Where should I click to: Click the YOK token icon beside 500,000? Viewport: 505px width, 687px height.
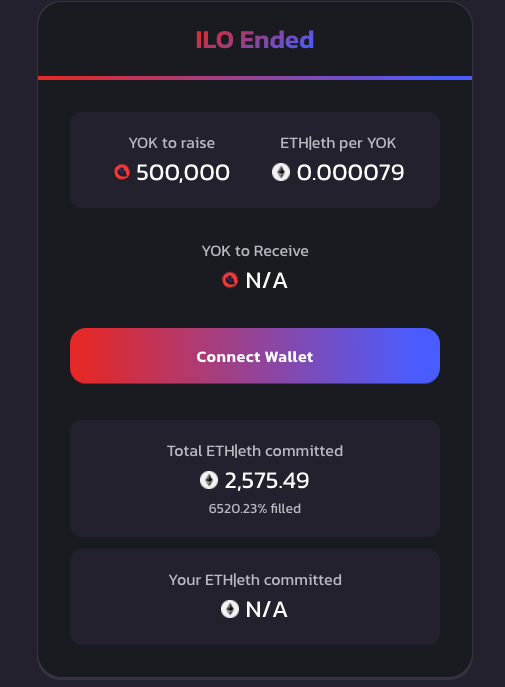[x=122, y=172]
